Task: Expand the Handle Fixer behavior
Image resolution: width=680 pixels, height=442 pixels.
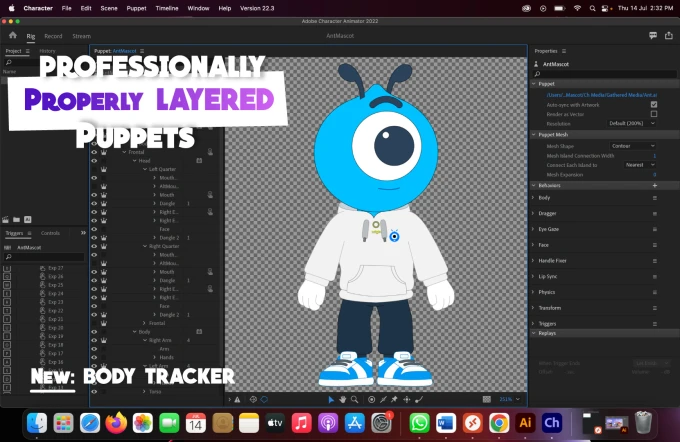Action: point(533,261)
